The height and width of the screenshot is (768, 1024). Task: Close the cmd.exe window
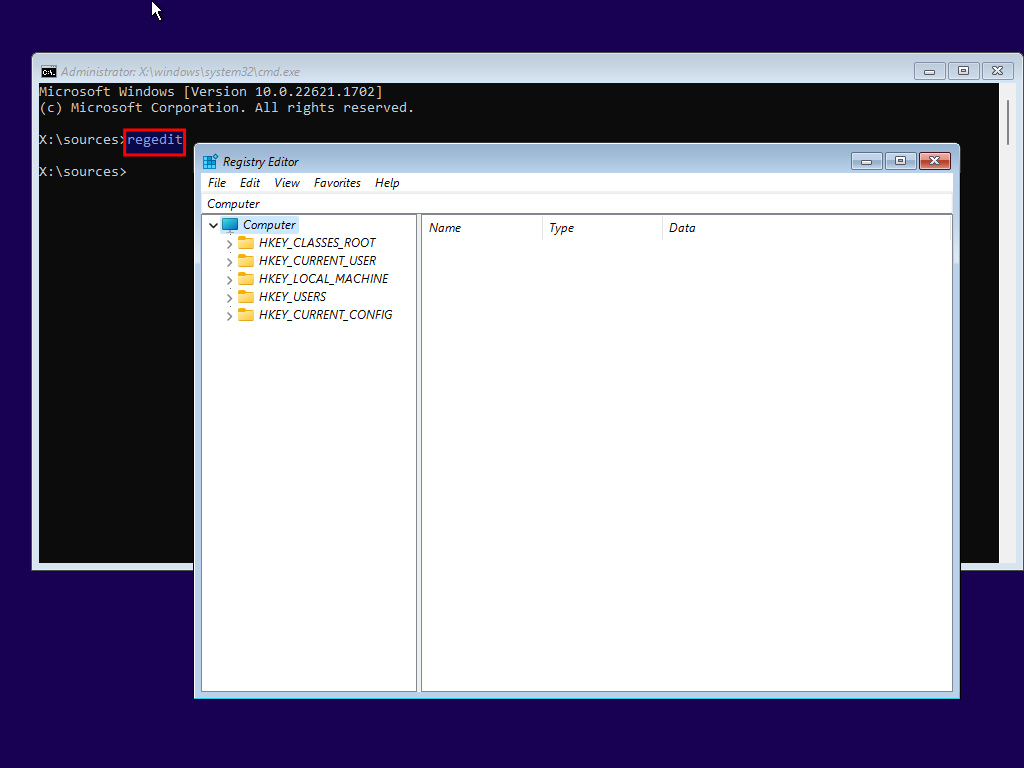tap(997, 71)
